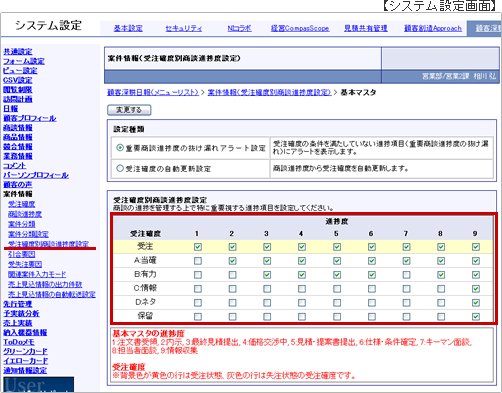Open フォーム設定 in the sidebar
The width and height of the screenshot is (502, 393).
click(x=24, y=61)
